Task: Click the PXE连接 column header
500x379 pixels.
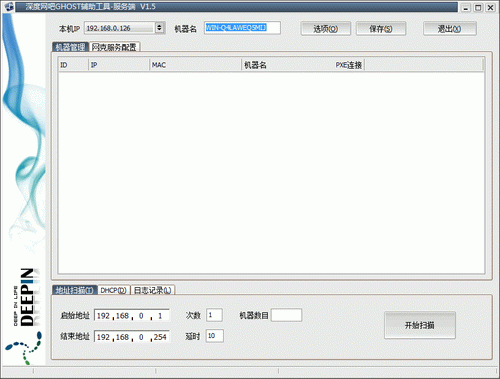Action: click(x=349, y=65)
